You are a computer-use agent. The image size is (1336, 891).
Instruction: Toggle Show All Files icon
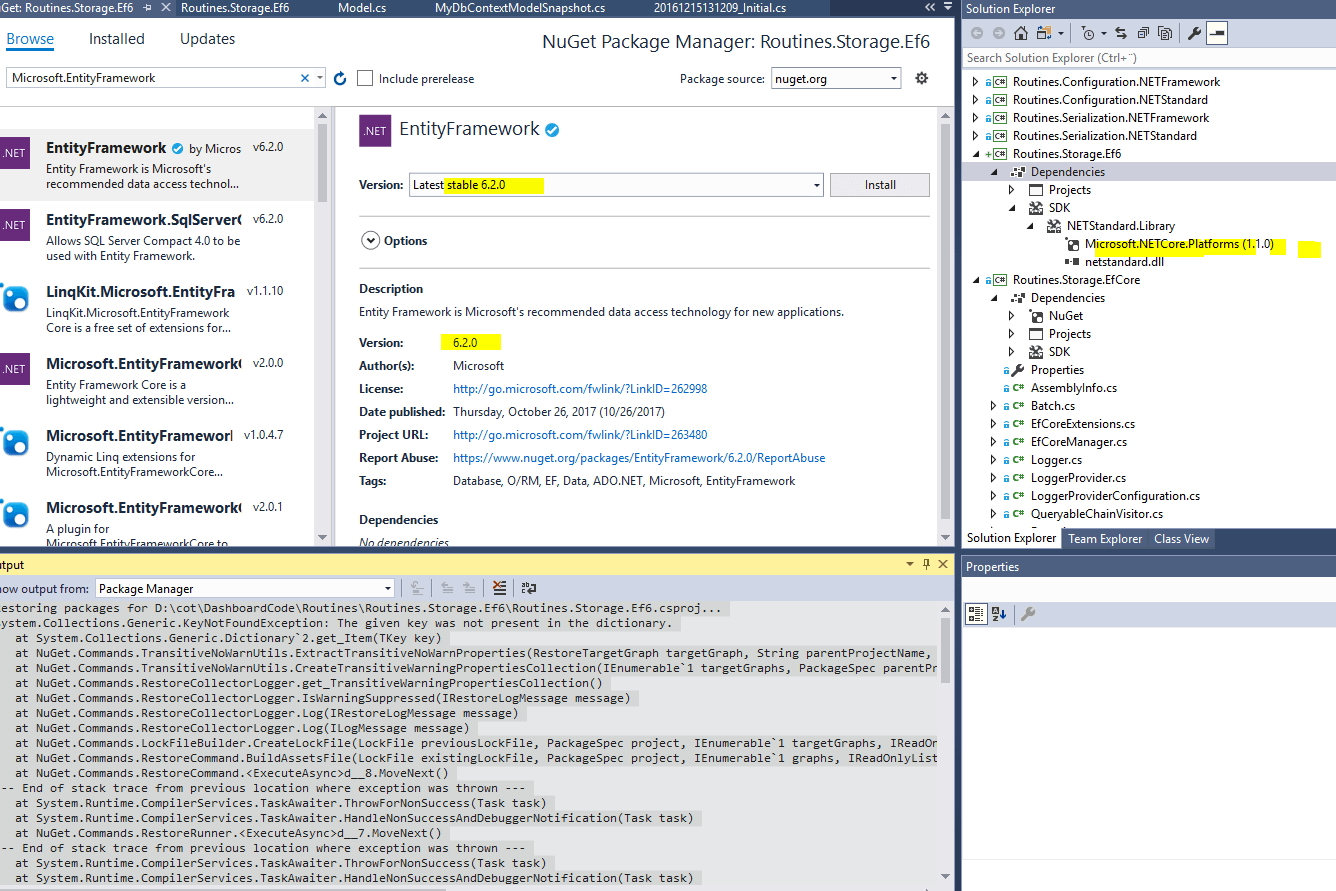click(1165, 33)
